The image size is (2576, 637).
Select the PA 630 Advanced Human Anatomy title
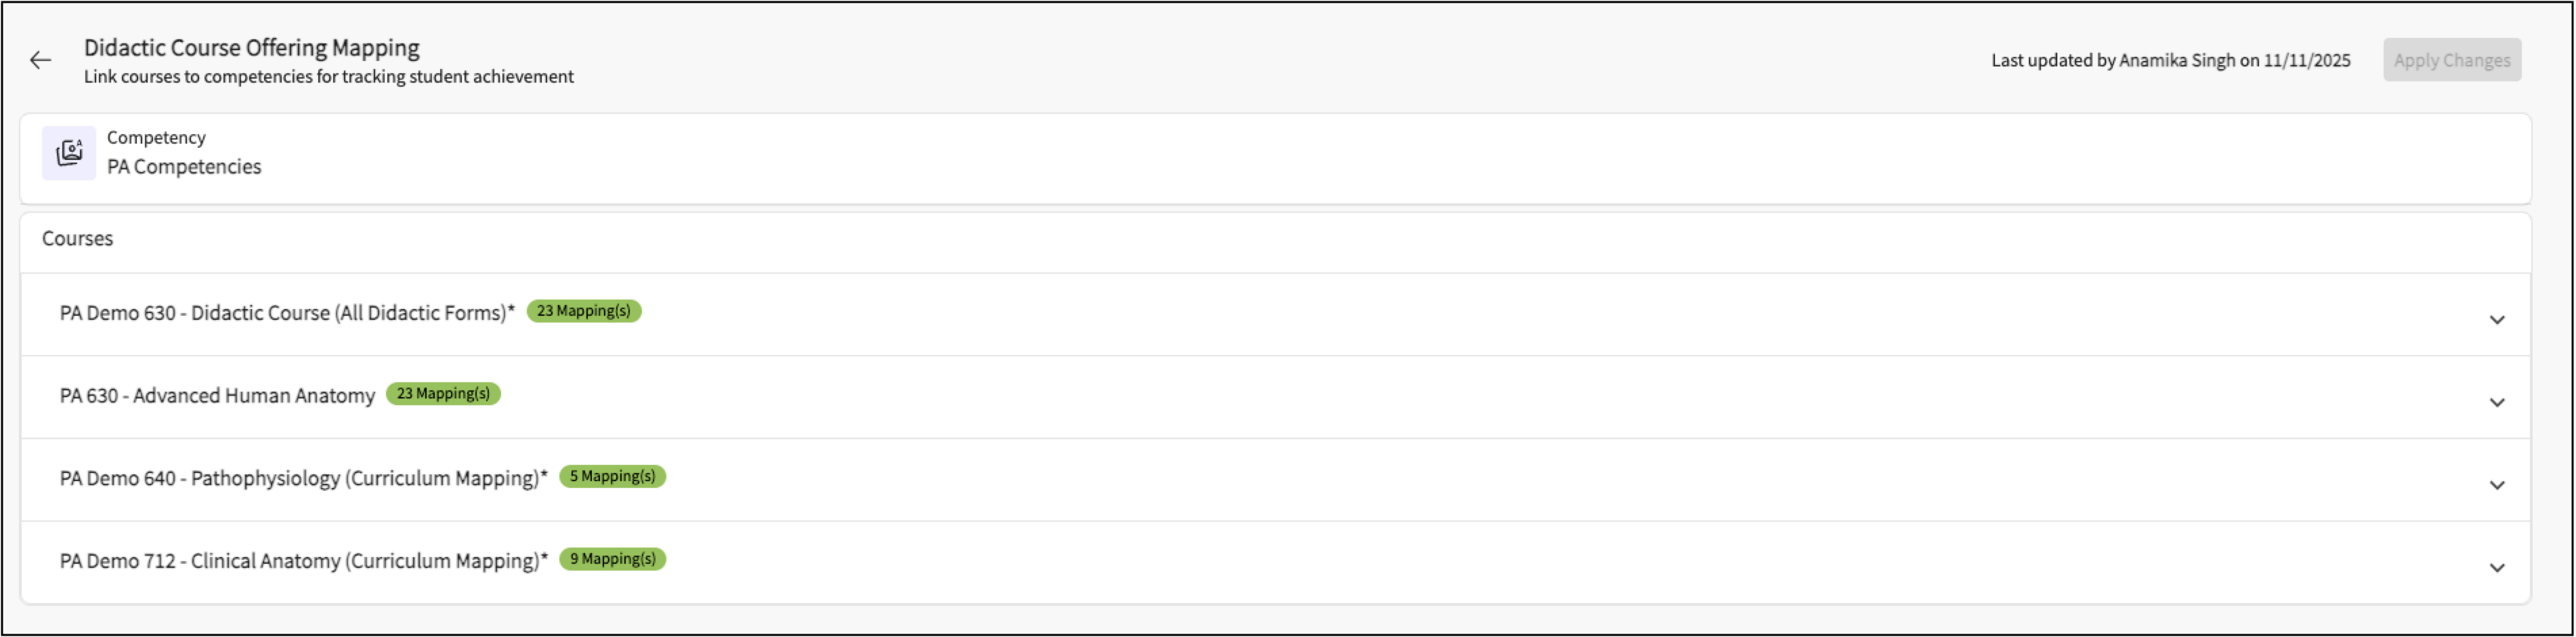tap(217, 396)
